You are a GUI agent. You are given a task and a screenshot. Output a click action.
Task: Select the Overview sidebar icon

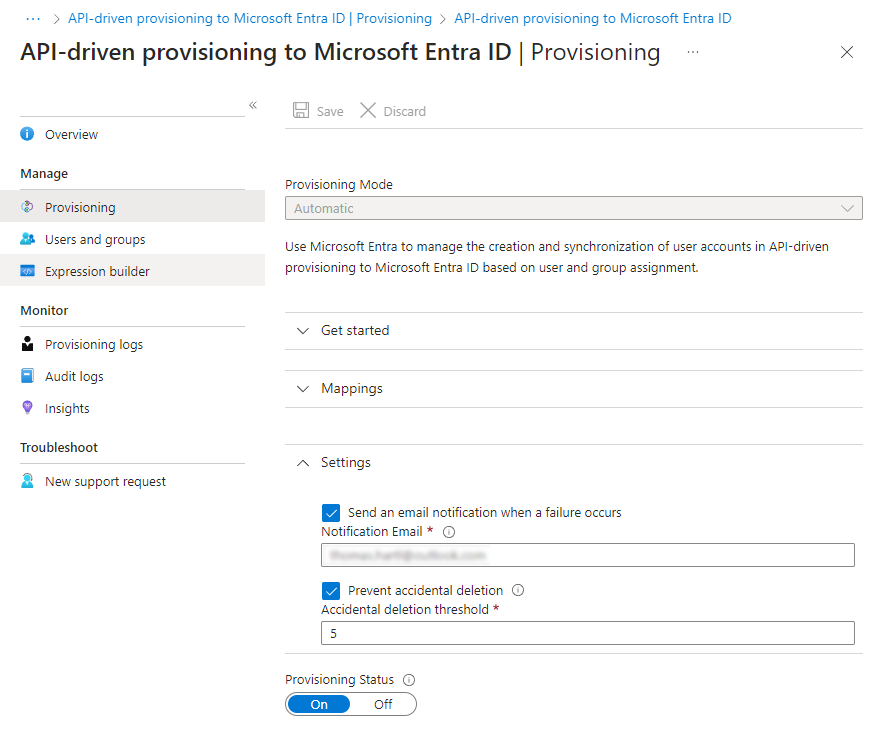[x=25, y=134]
